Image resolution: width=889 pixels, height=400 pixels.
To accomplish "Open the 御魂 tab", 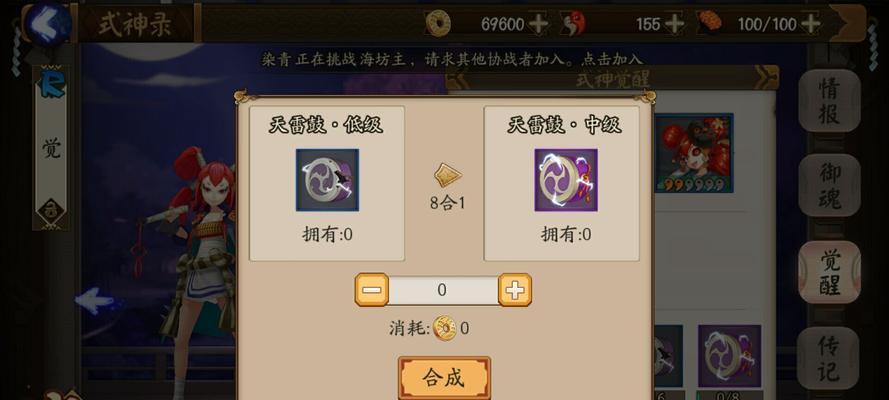I will (x=829, y=185).
